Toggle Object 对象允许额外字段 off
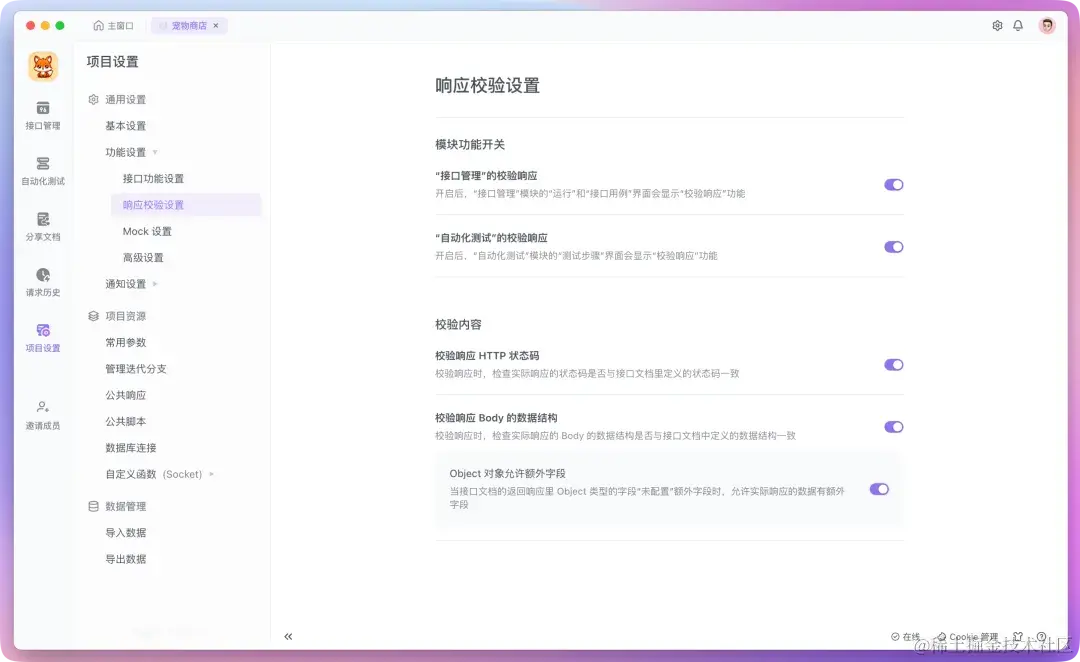 (x=879, y=489)
